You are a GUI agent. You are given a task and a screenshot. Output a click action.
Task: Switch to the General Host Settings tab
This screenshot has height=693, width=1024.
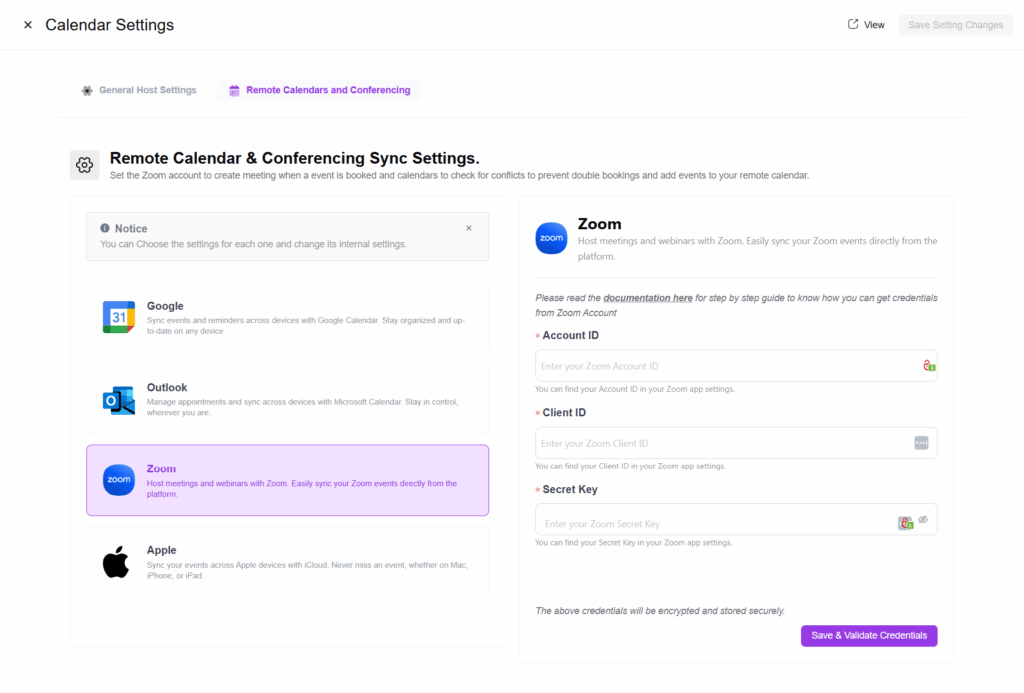(139, 90)
